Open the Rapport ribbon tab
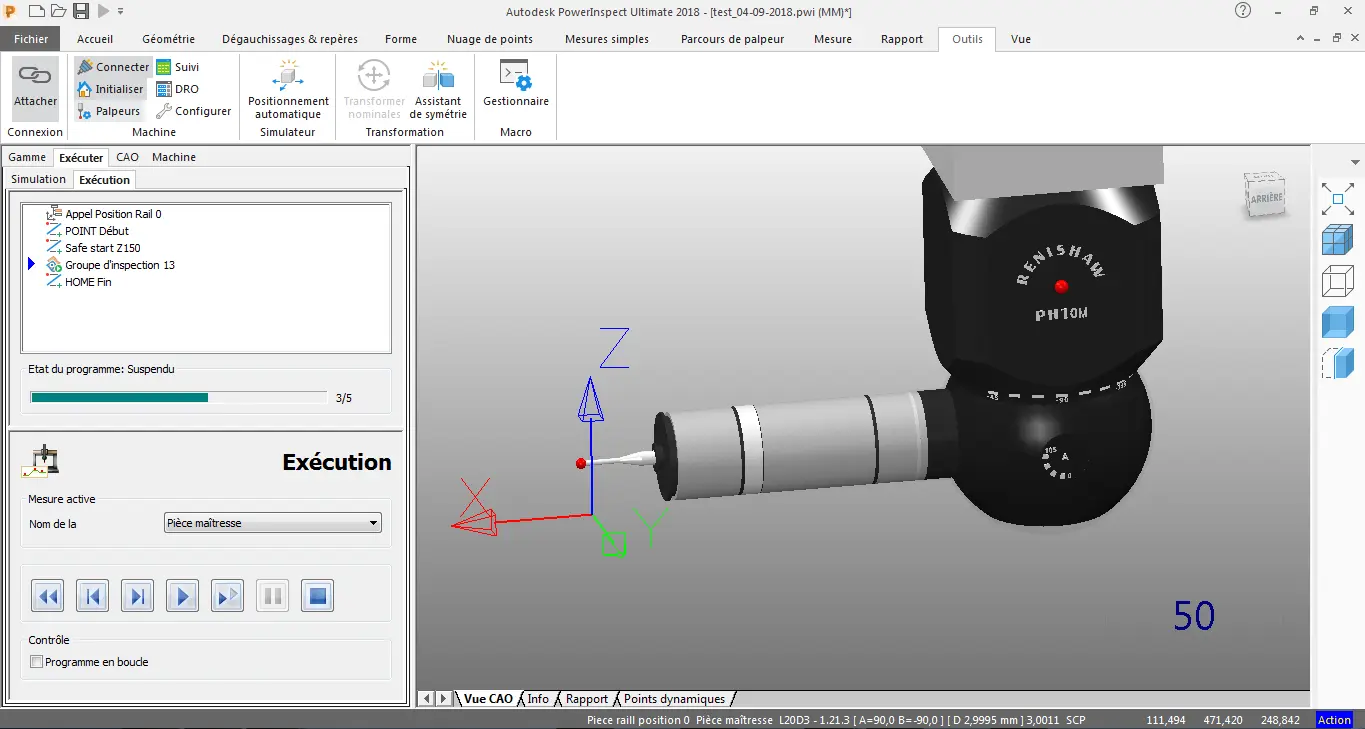 point(902,39)
